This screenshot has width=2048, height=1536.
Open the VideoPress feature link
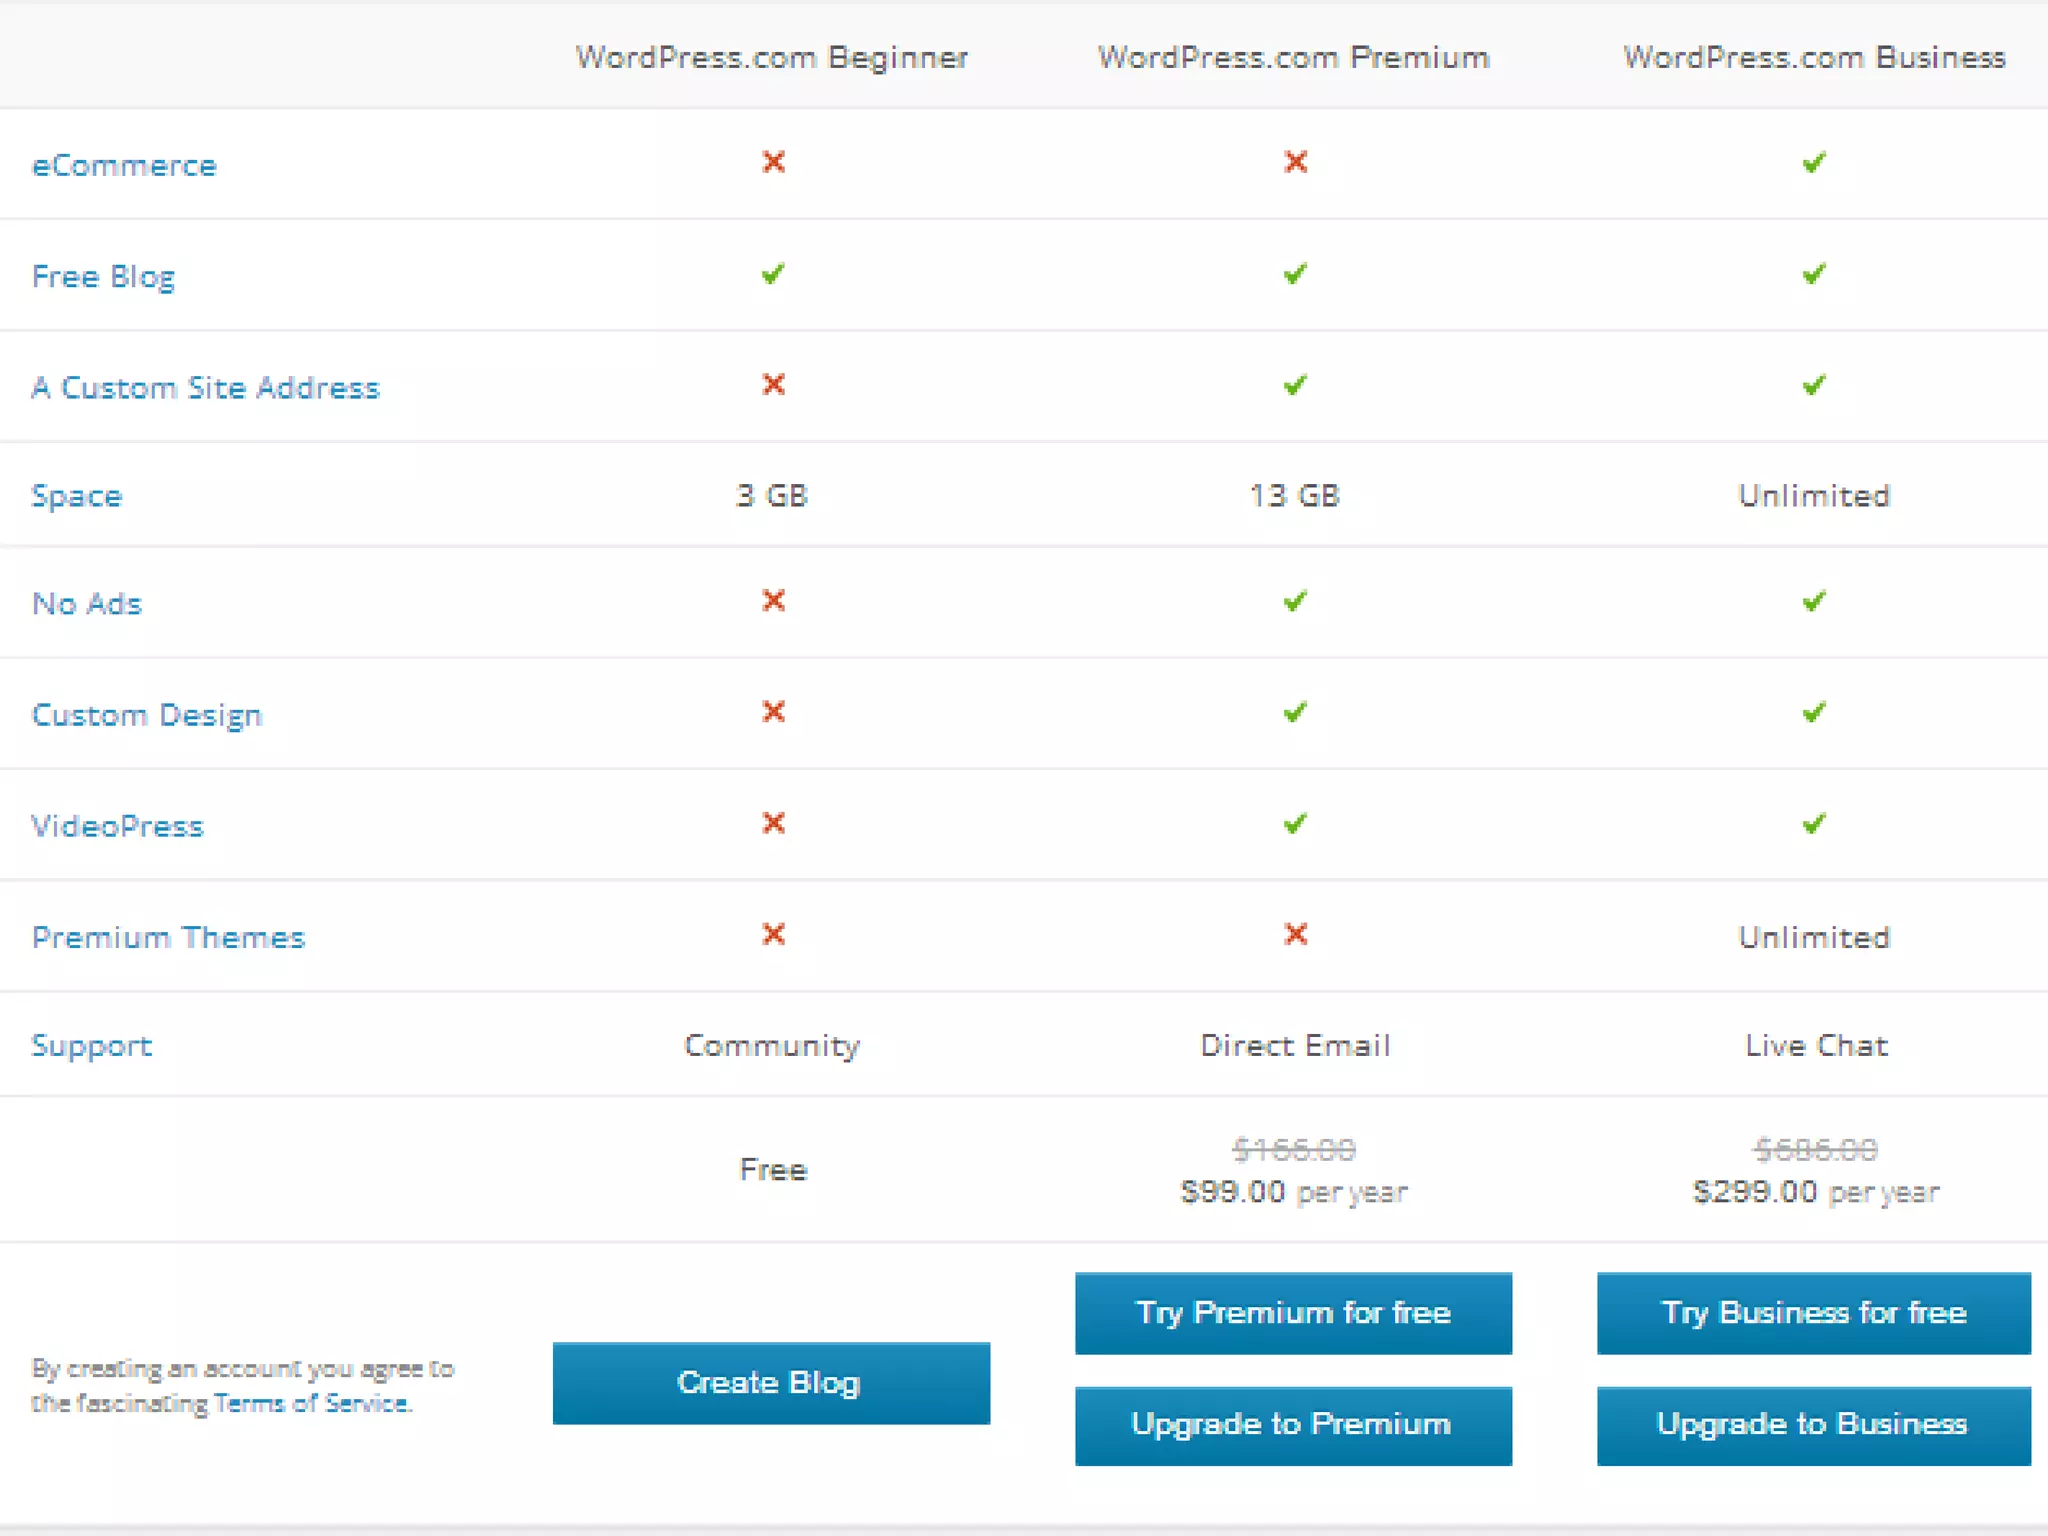(118, 826)
